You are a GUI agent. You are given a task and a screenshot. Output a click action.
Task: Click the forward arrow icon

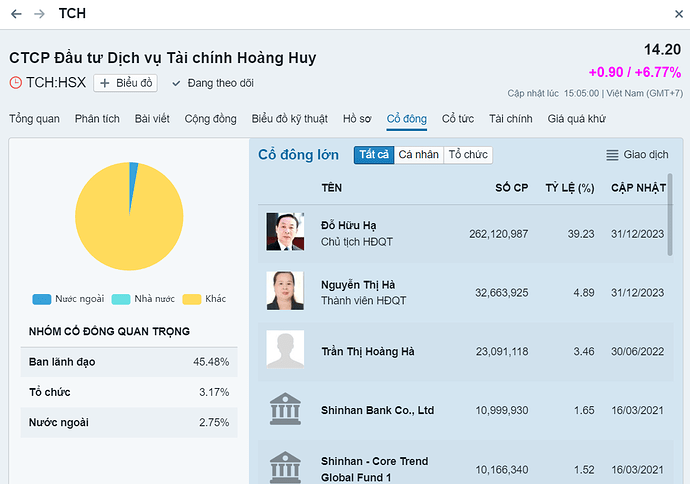click(x=39, y=14)
